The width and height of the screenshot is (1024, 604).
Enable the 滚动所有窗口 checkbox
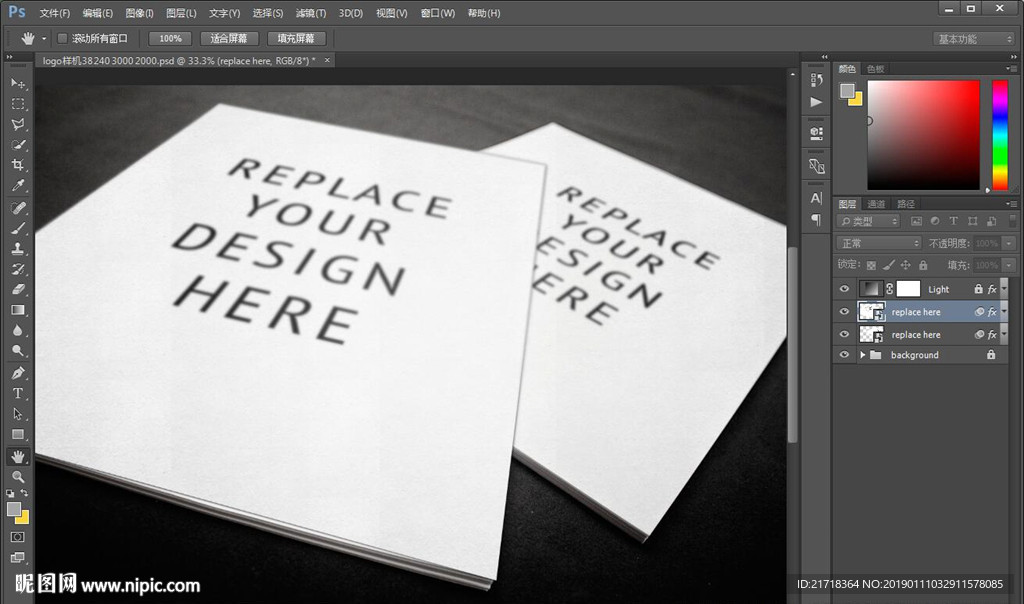[x=62, y=38]
